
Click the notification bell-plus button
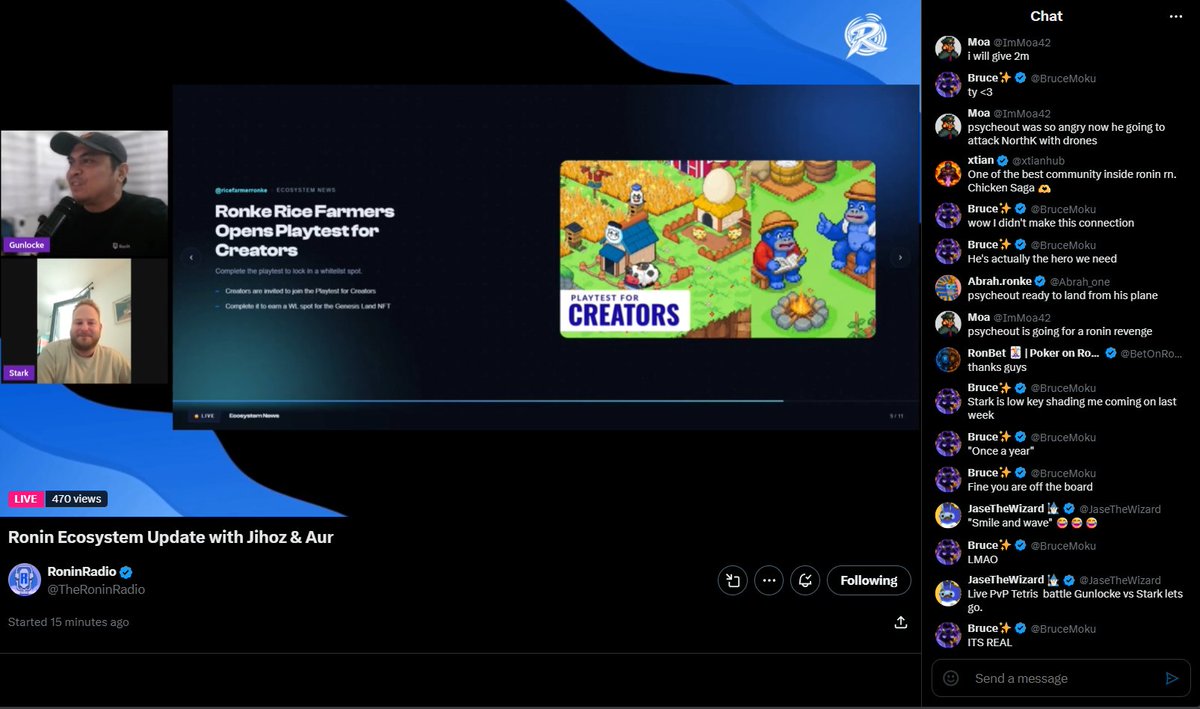[x=804, y=580]
